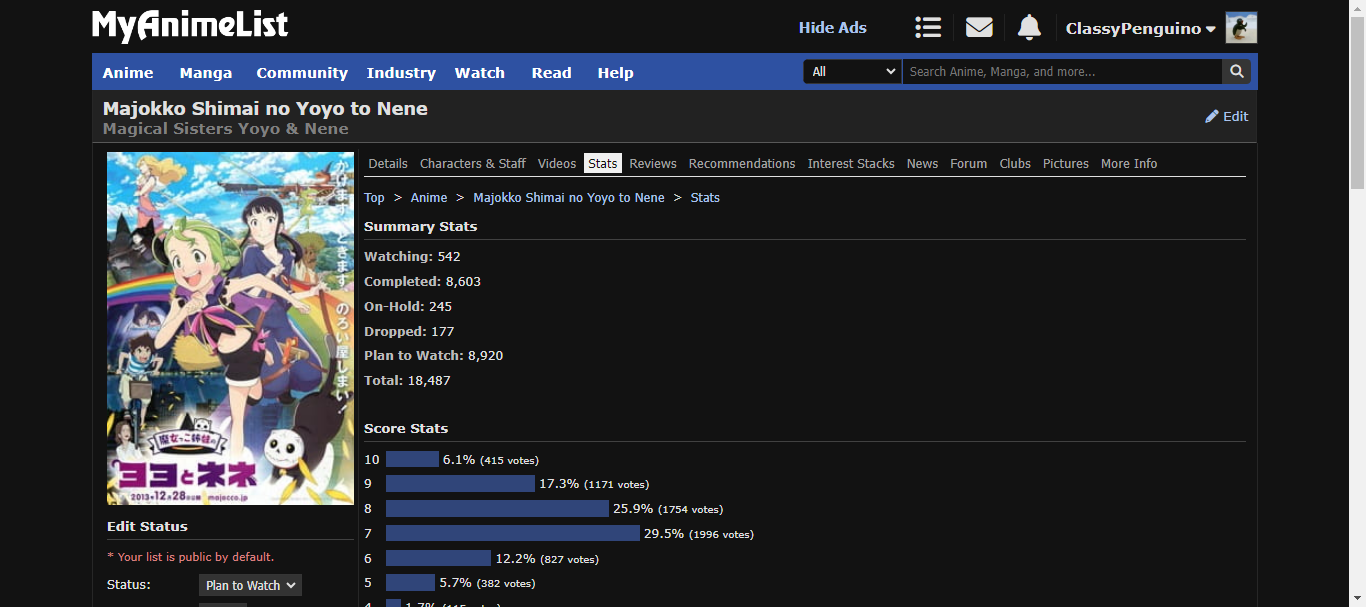This screenshot has height=607, width=1366.
Task: Open the search category 'All' dropdown
Action: point(853,72)
